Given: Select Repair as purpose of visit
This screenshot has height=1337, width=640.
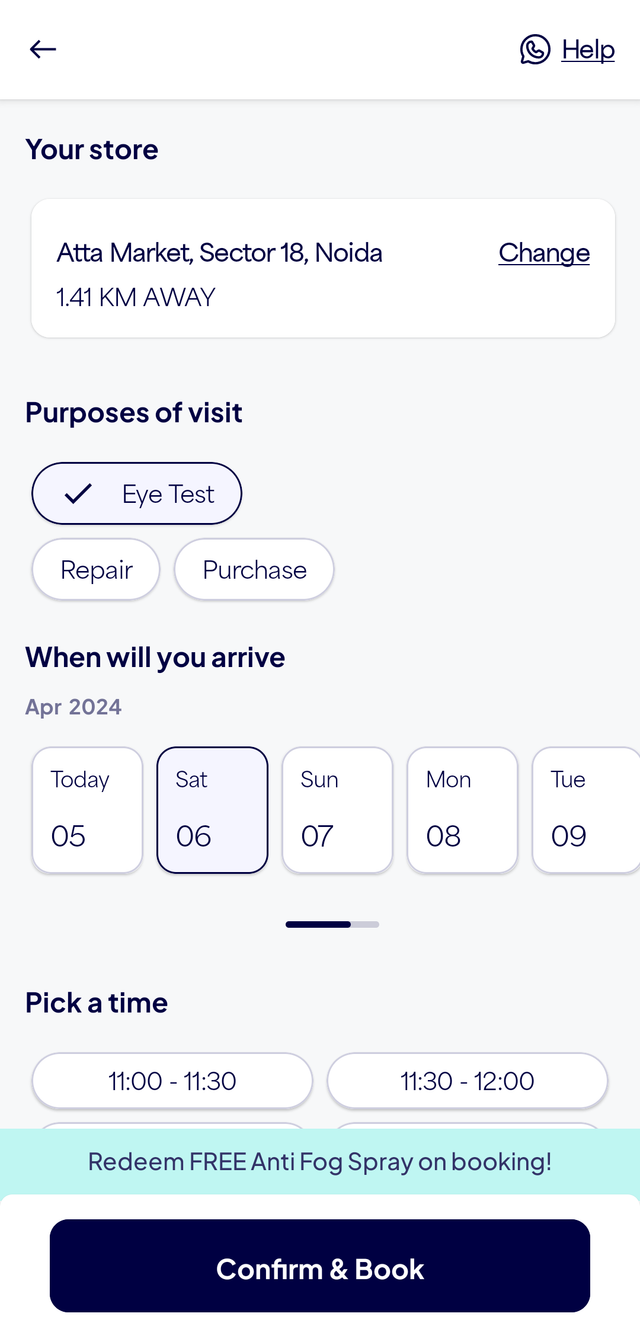Looking at the screenshot, I should [x=96, y=570].
